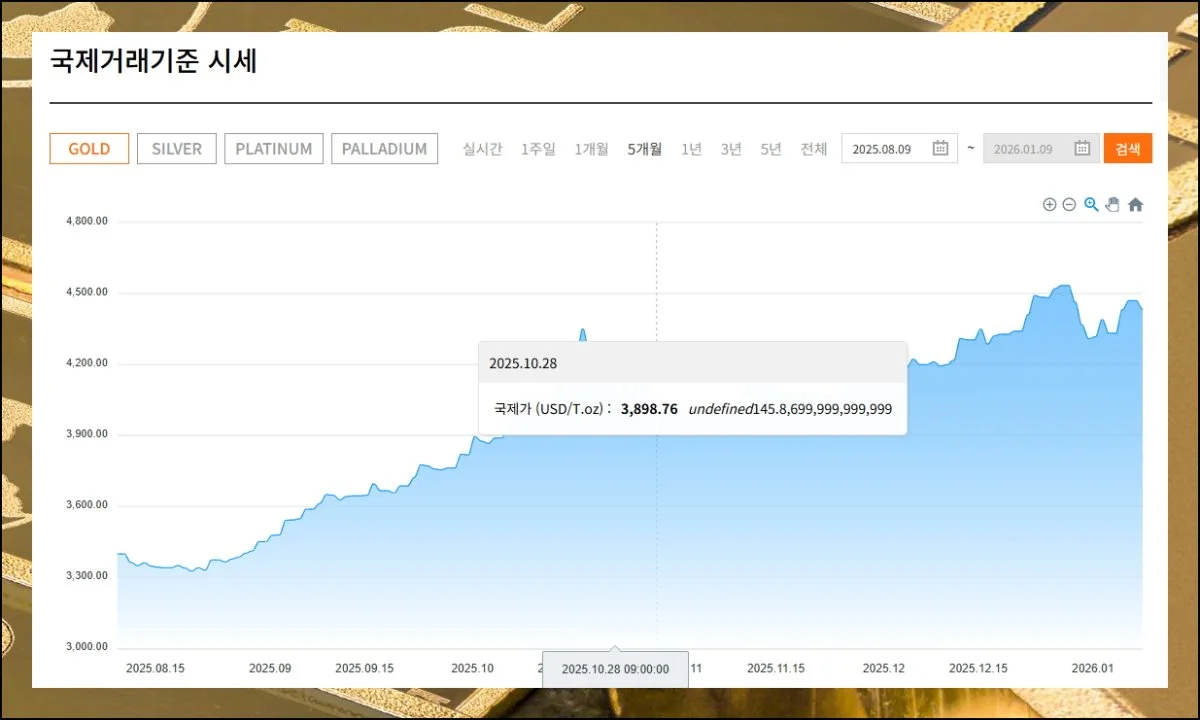Select the 3년 period range
This screenshot has width=1200, height=720.
pyautogui.click(x=731, y=149)
